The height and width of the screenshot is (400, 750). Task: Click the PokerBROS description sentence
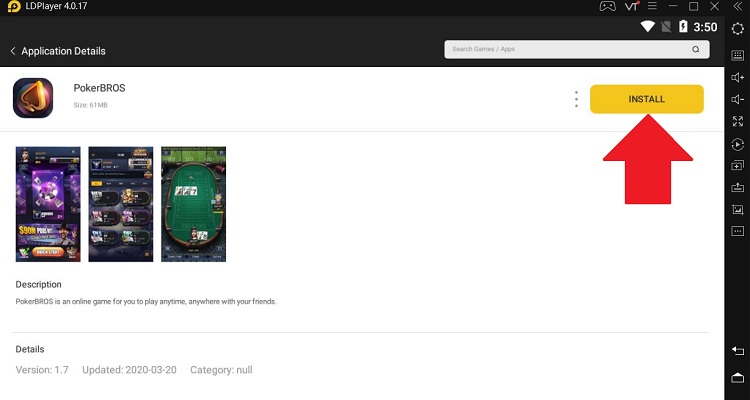(146, 301)
